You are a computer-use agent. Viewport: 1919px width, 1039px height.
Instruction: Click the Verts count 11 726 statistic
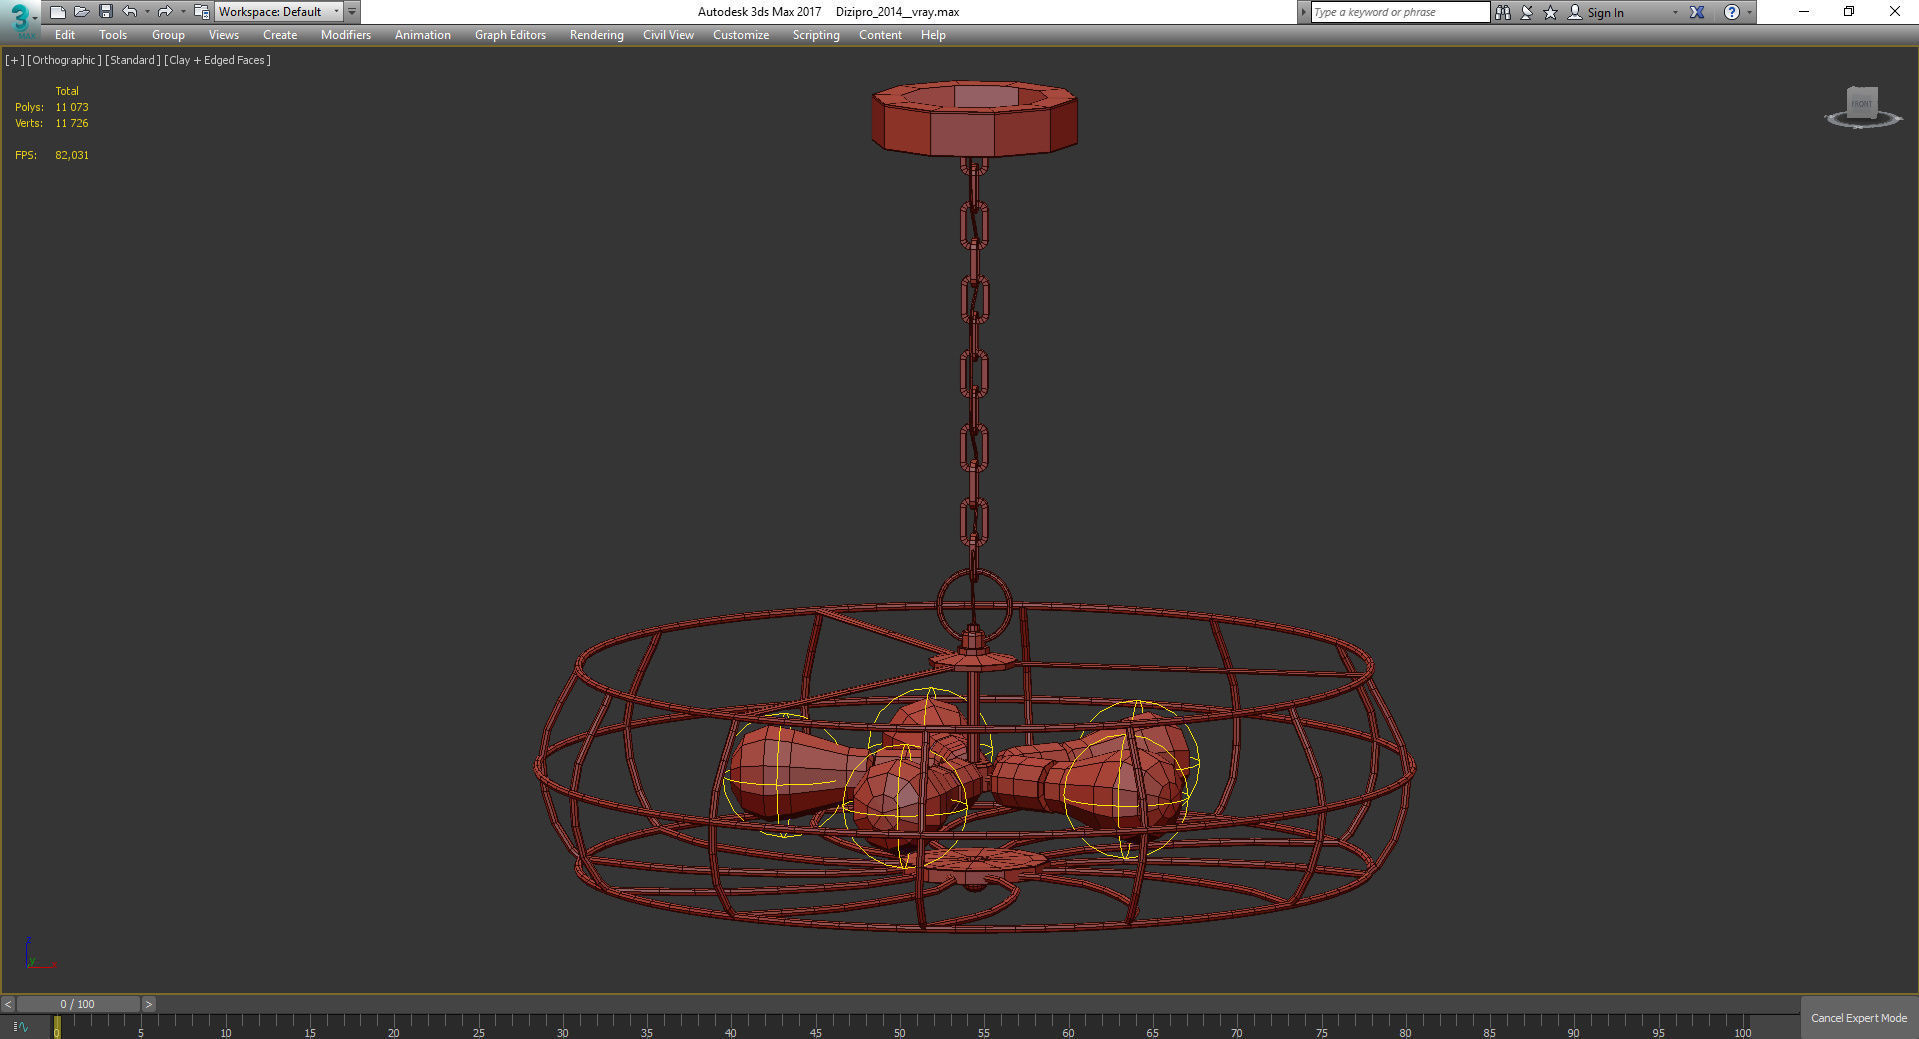tap(72, 123)
